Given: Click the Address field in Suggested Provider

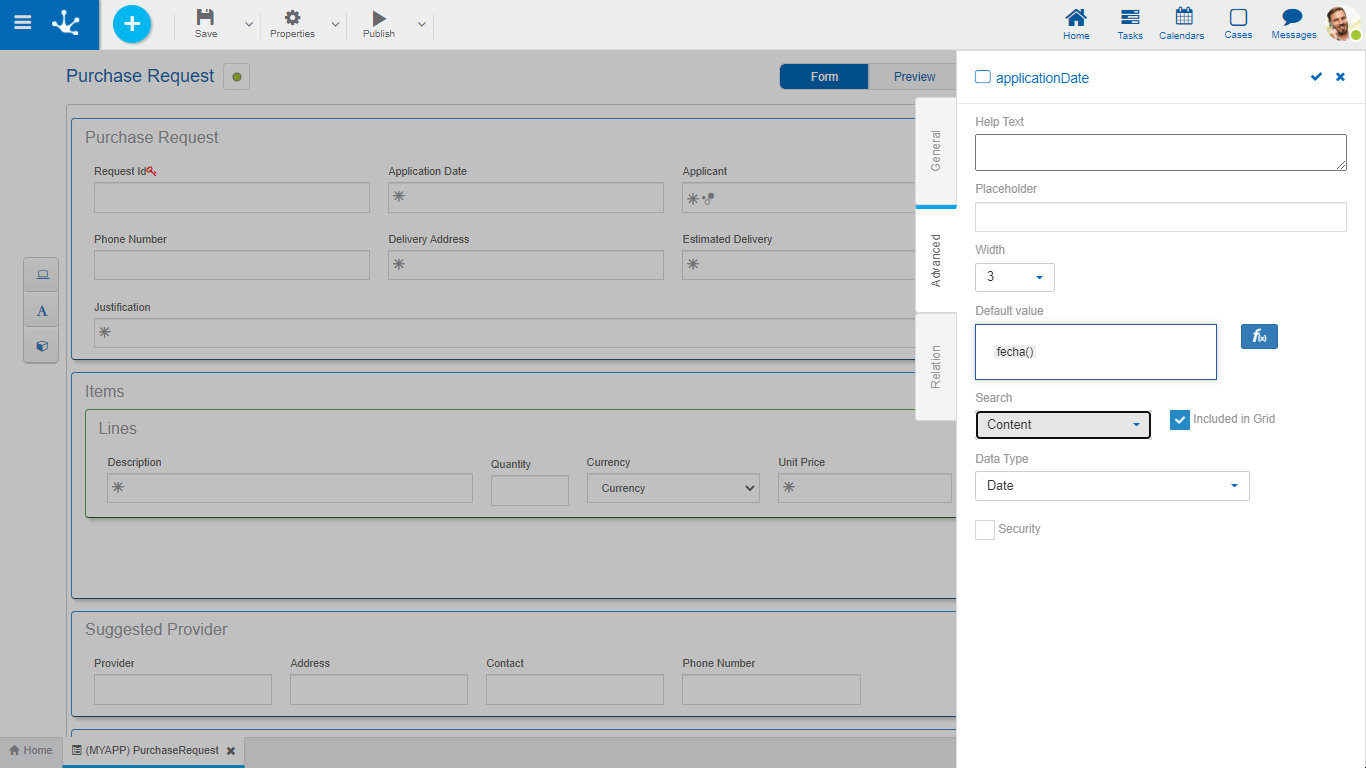Looking at the screenshot, I should 379,690.
